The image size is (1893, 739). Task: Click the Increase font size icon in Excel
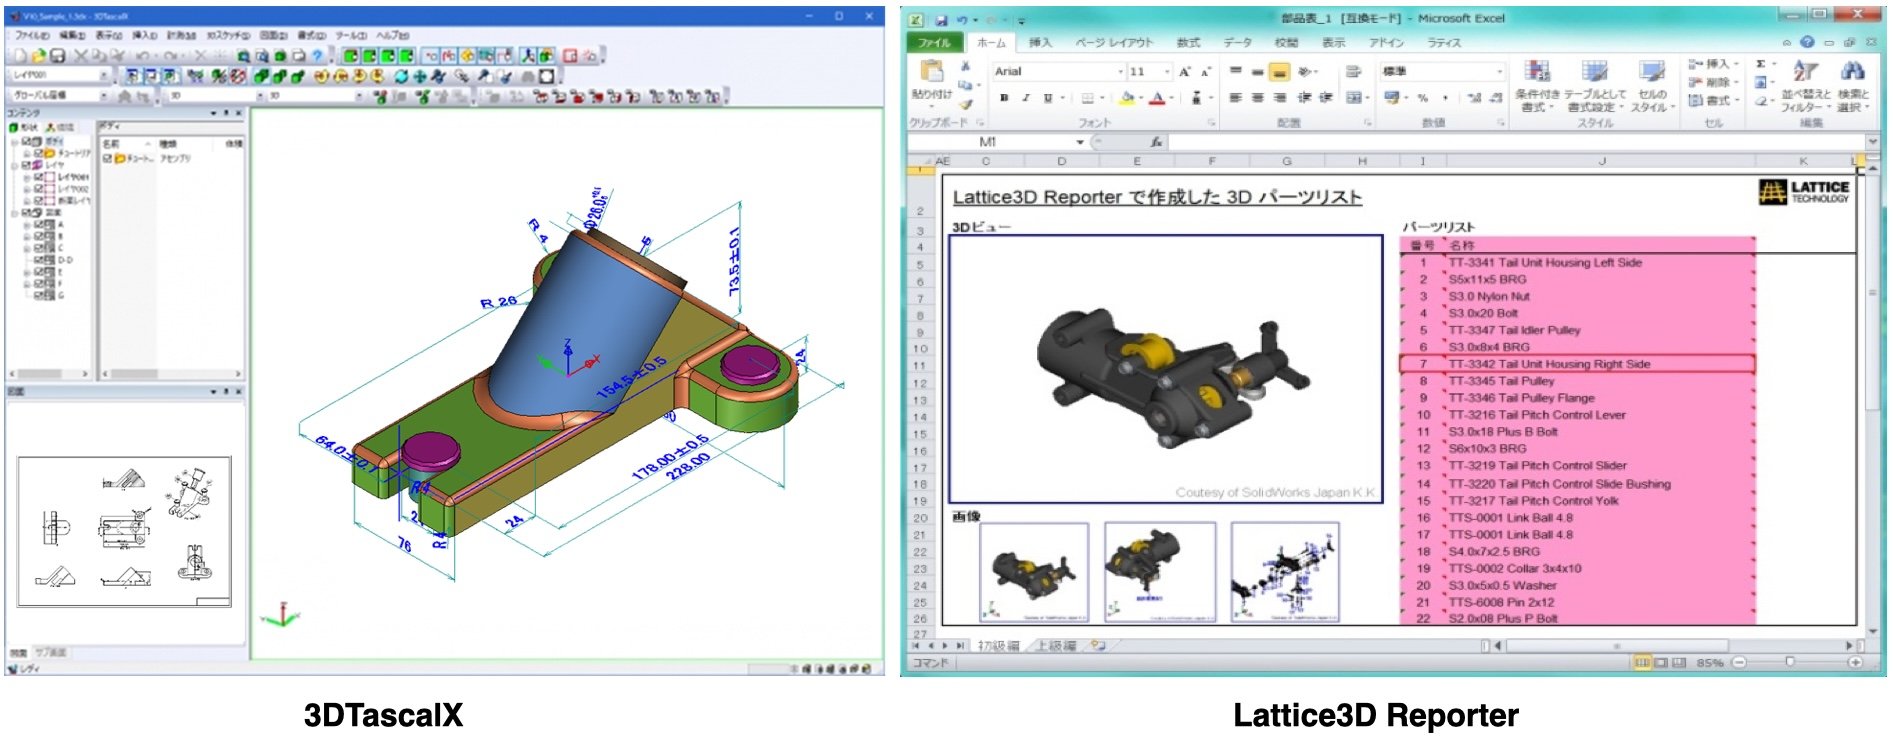1185,71
